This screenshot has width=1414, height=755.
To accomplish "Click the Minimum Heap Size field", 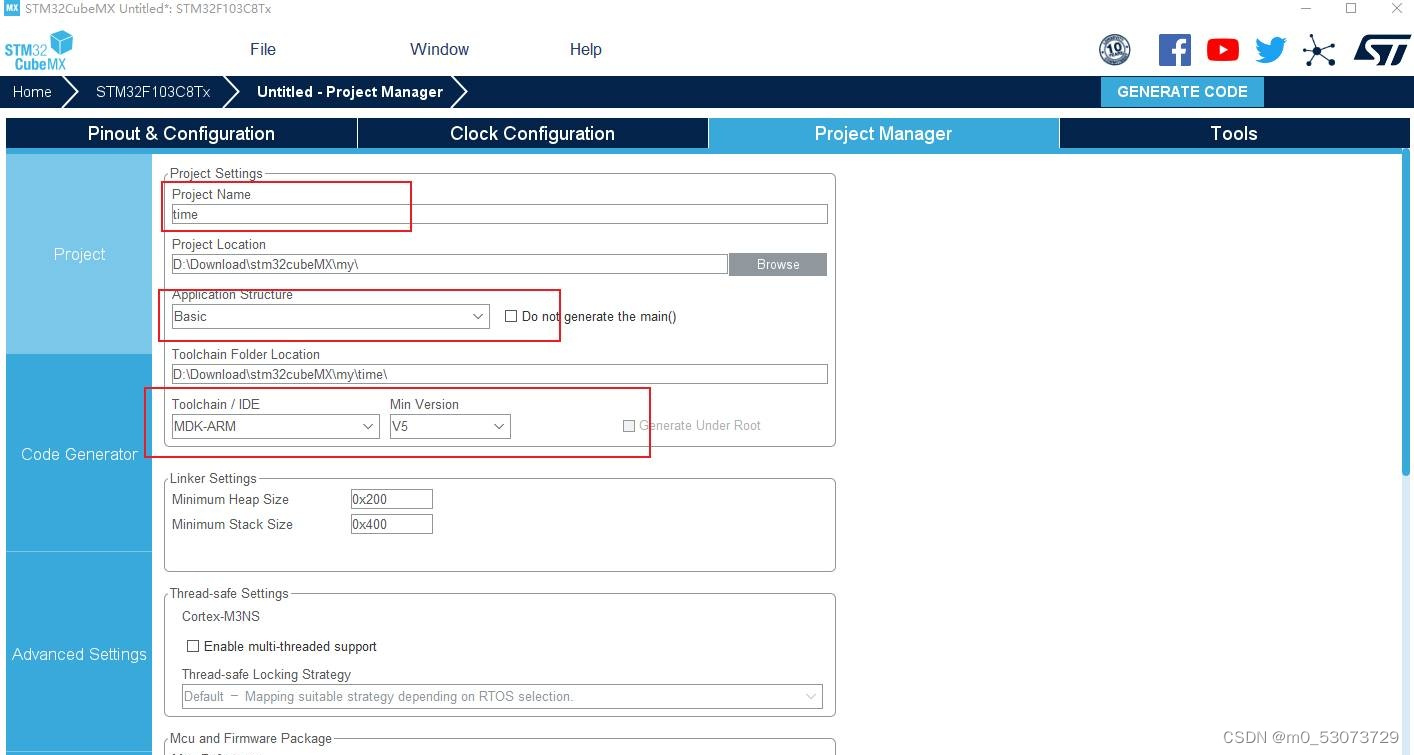I will pyautogui.click(x=391, y=499).
